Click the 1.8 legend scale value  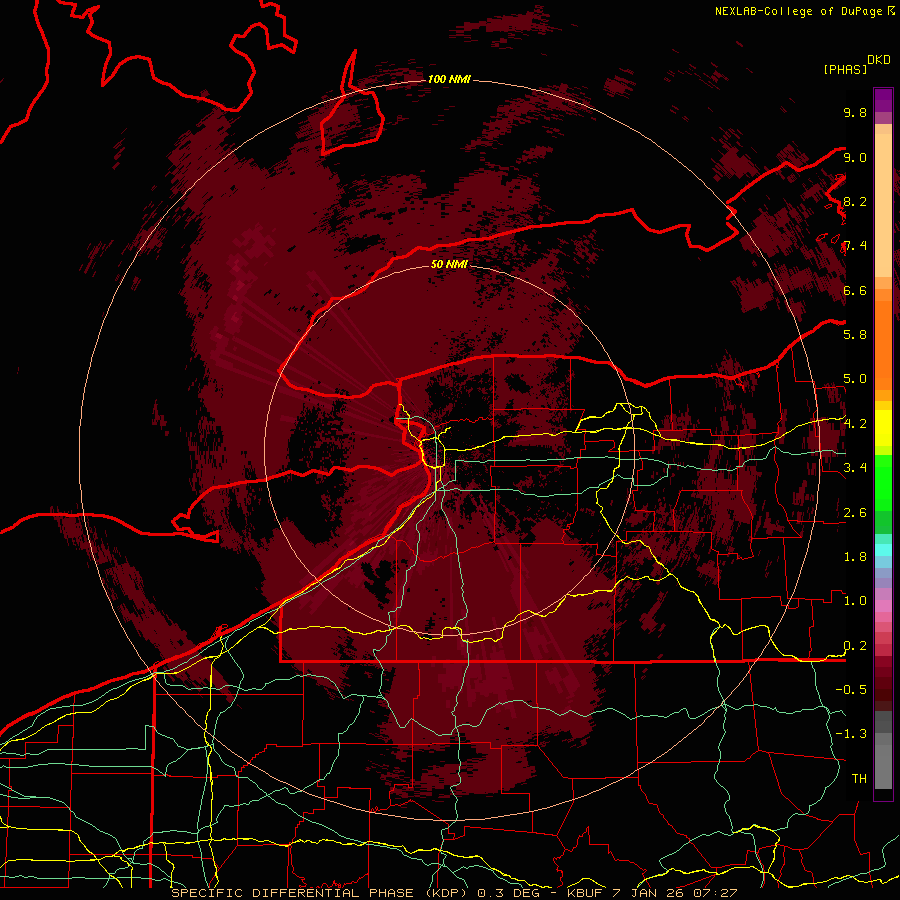(855, 557)
